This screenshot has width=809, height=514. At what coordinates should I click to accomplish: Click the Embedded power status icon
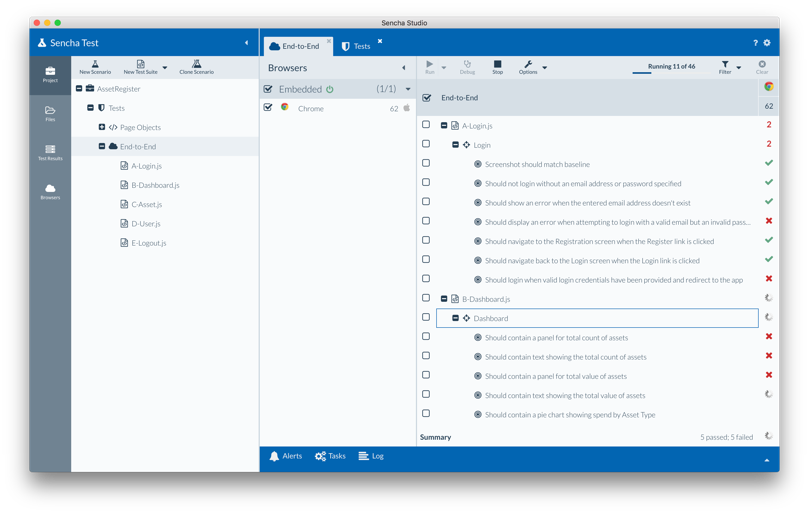point(330,89)
